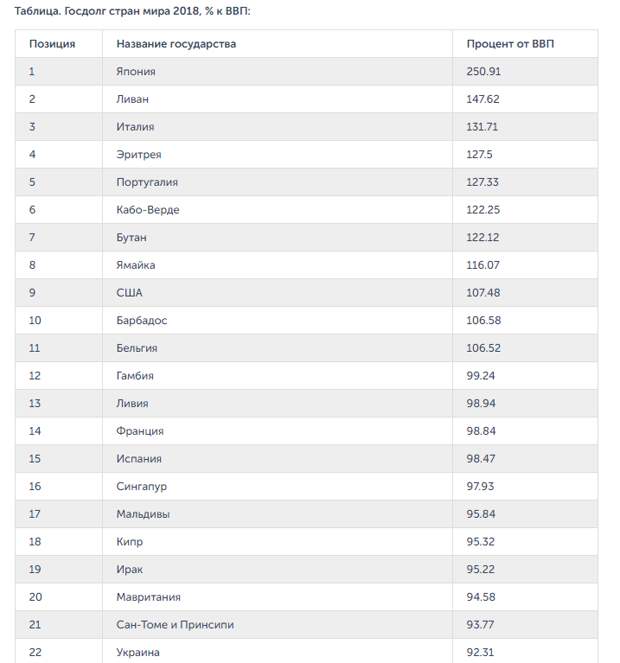Select the 'Ливан' country cell
Image resolution: width=620 pixels, height=663 pixels.
point(132,99)
